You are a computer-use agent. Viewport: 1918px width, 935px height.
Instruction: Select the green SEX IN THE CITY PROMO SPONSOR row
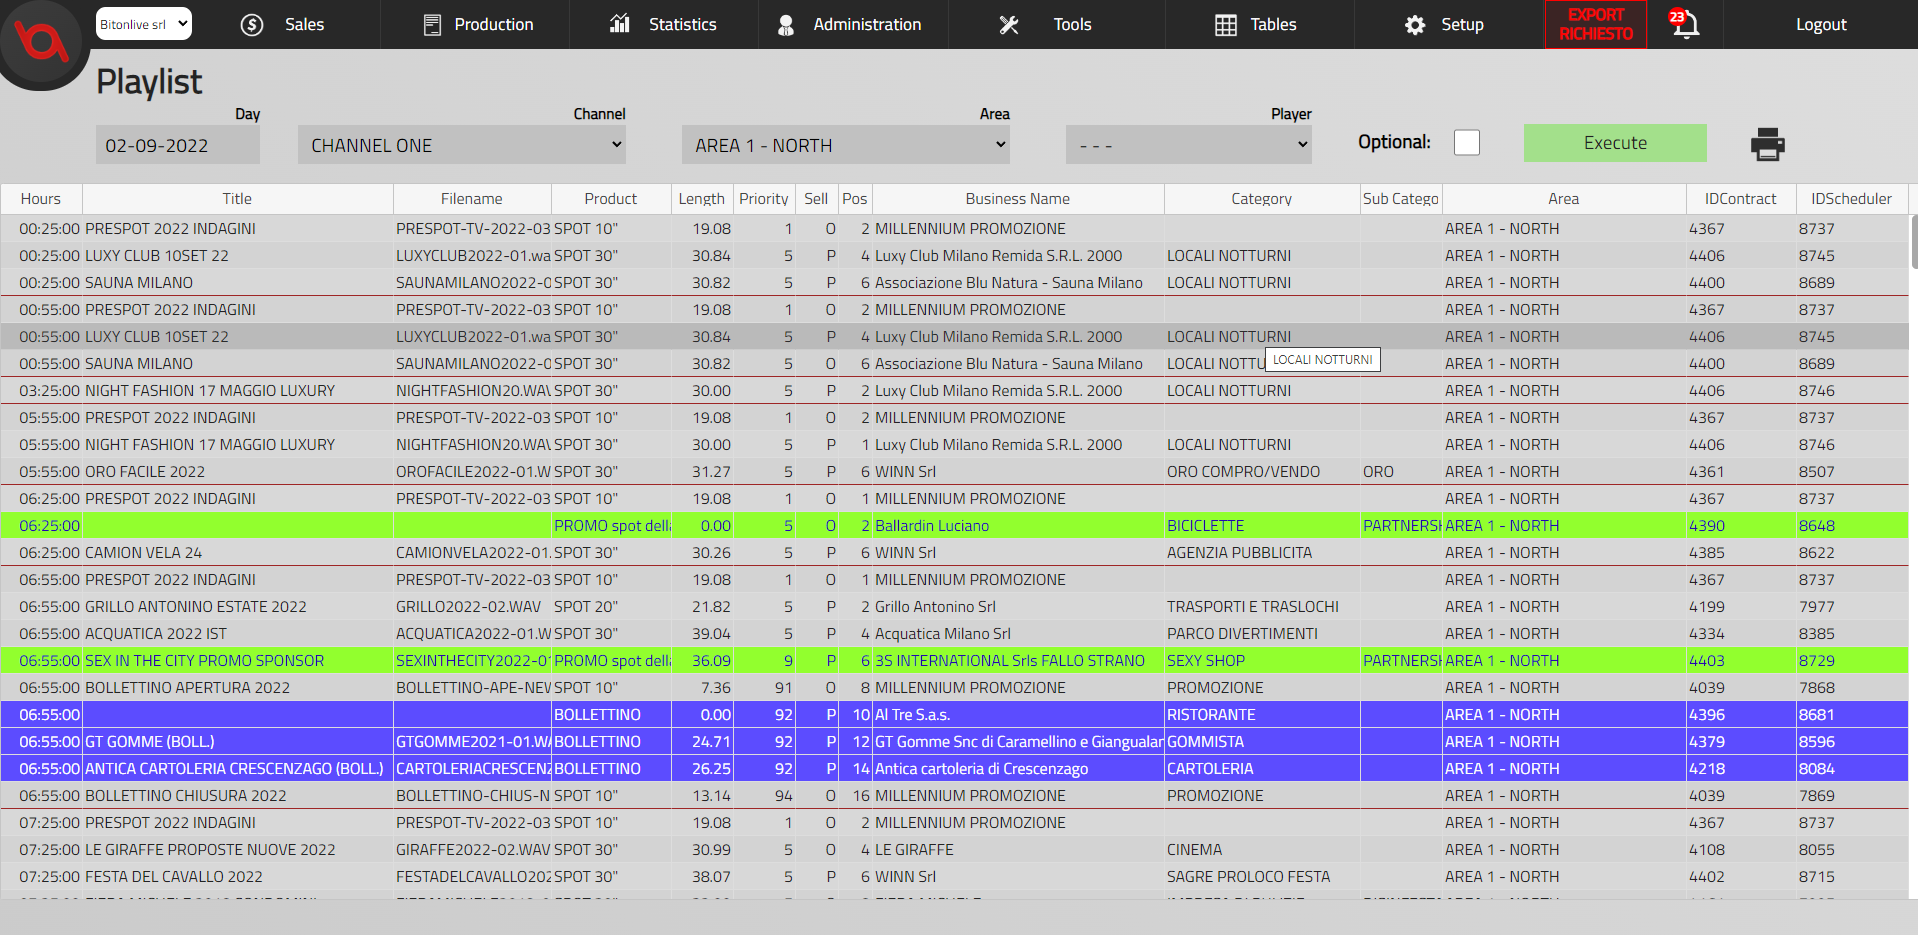(954, 661)
